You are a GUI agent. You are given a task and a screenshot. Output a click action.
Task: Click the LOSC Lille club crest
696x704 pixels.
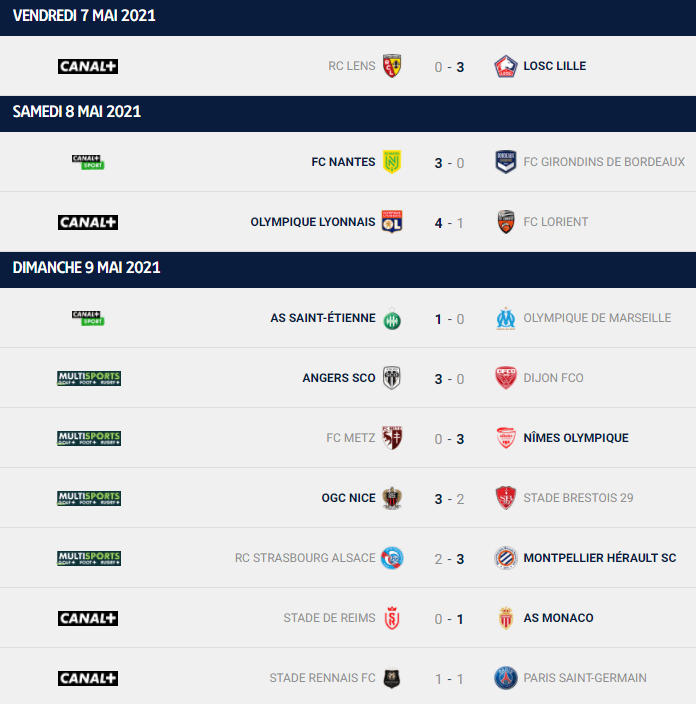point(506,66)
